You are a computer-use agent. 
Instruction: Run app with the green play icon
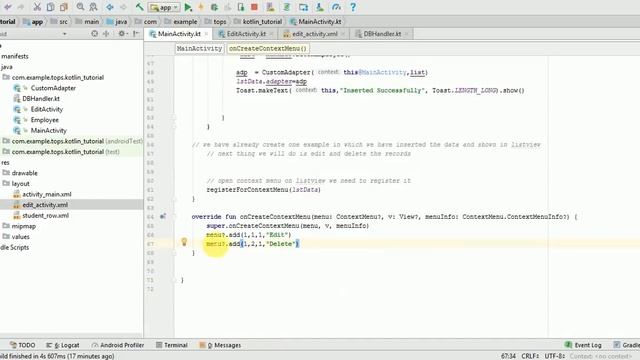pyautogui.click(x=188, y=7)
